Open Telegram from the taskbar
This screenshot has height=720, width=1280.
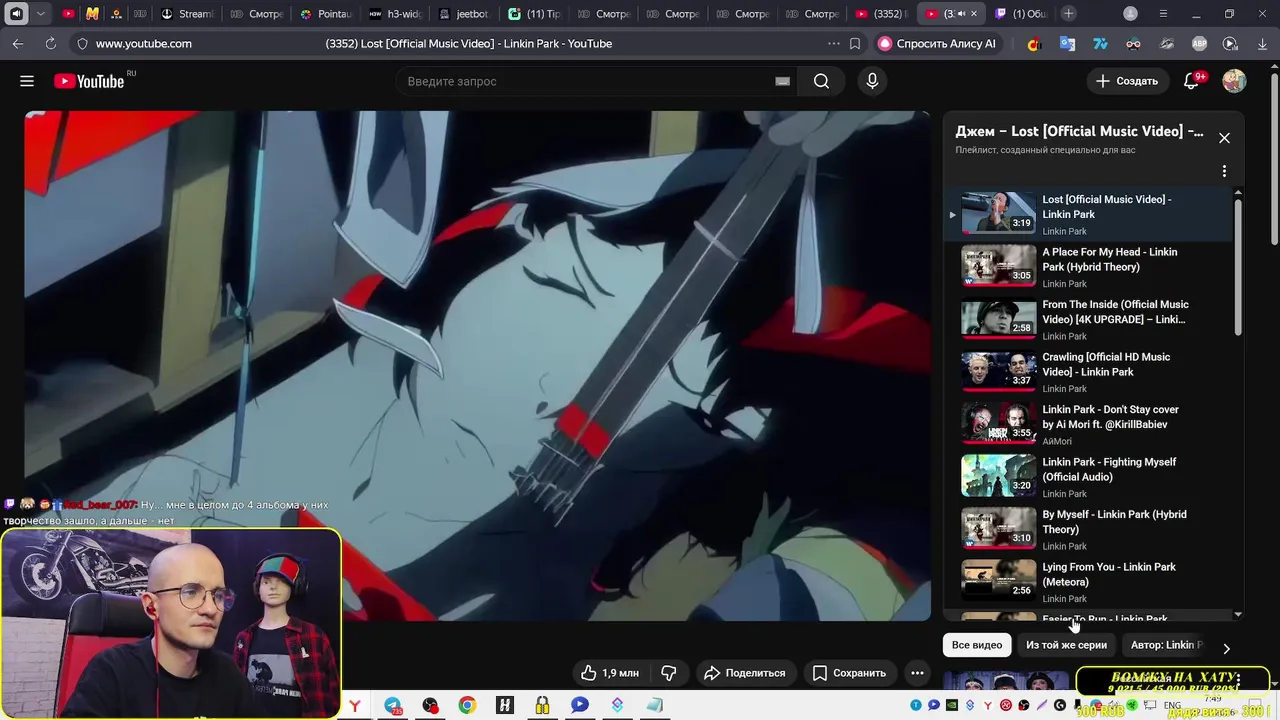coord(392,705)
